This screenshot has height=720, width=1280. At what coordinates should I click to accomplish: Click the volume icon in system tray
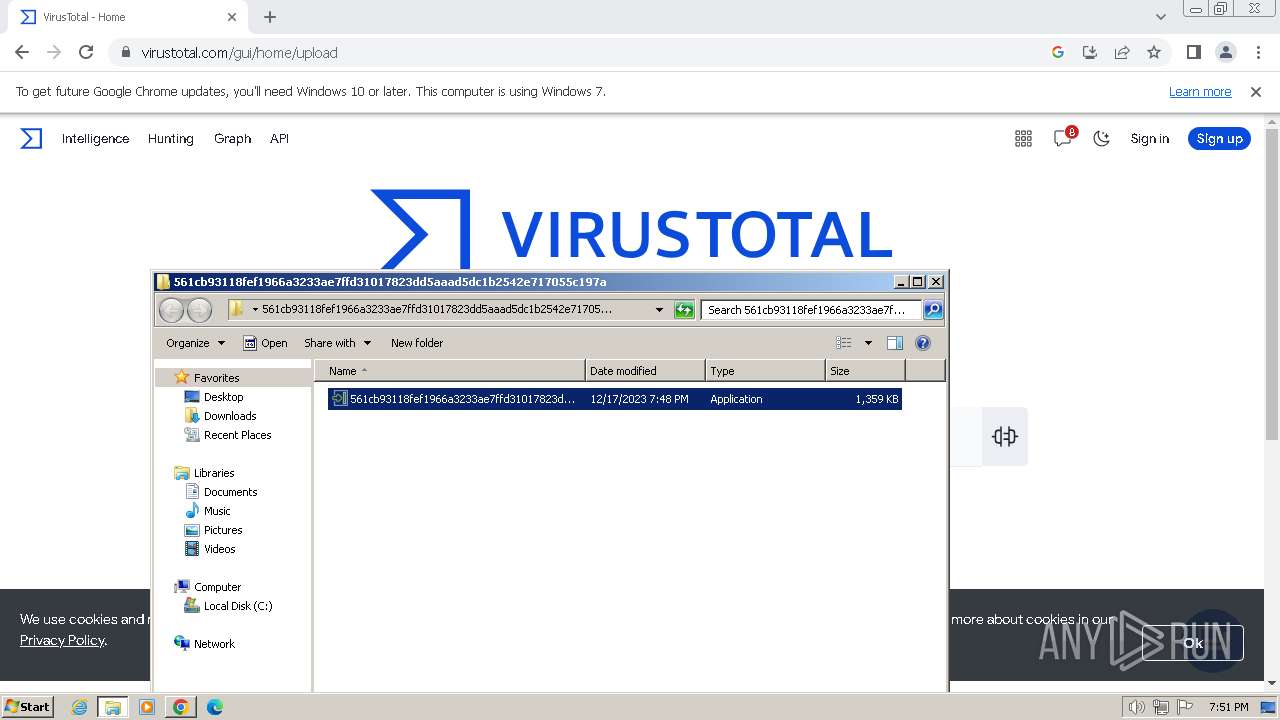point(1137,707)
